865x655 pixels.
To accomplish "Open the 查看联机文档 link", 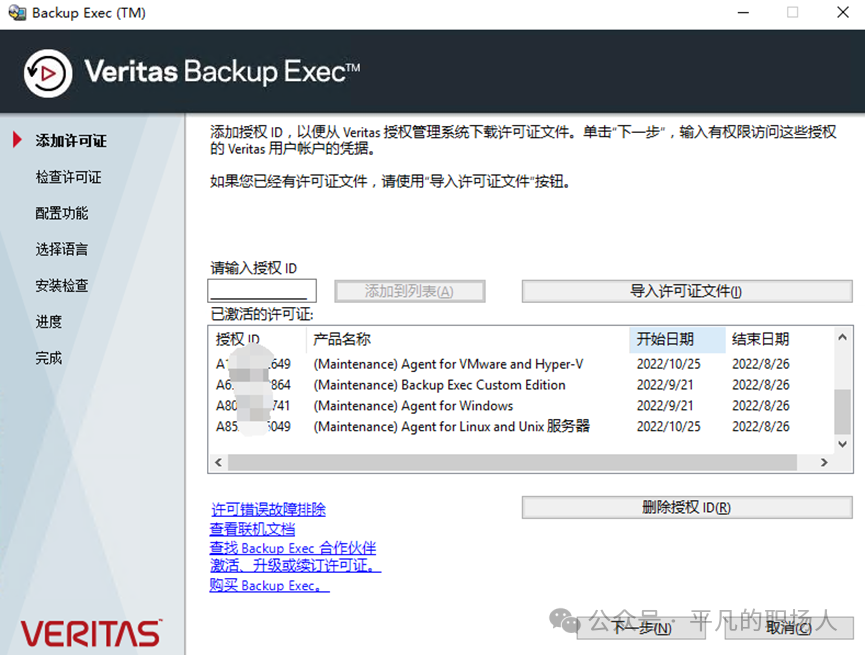I will 252,529.
